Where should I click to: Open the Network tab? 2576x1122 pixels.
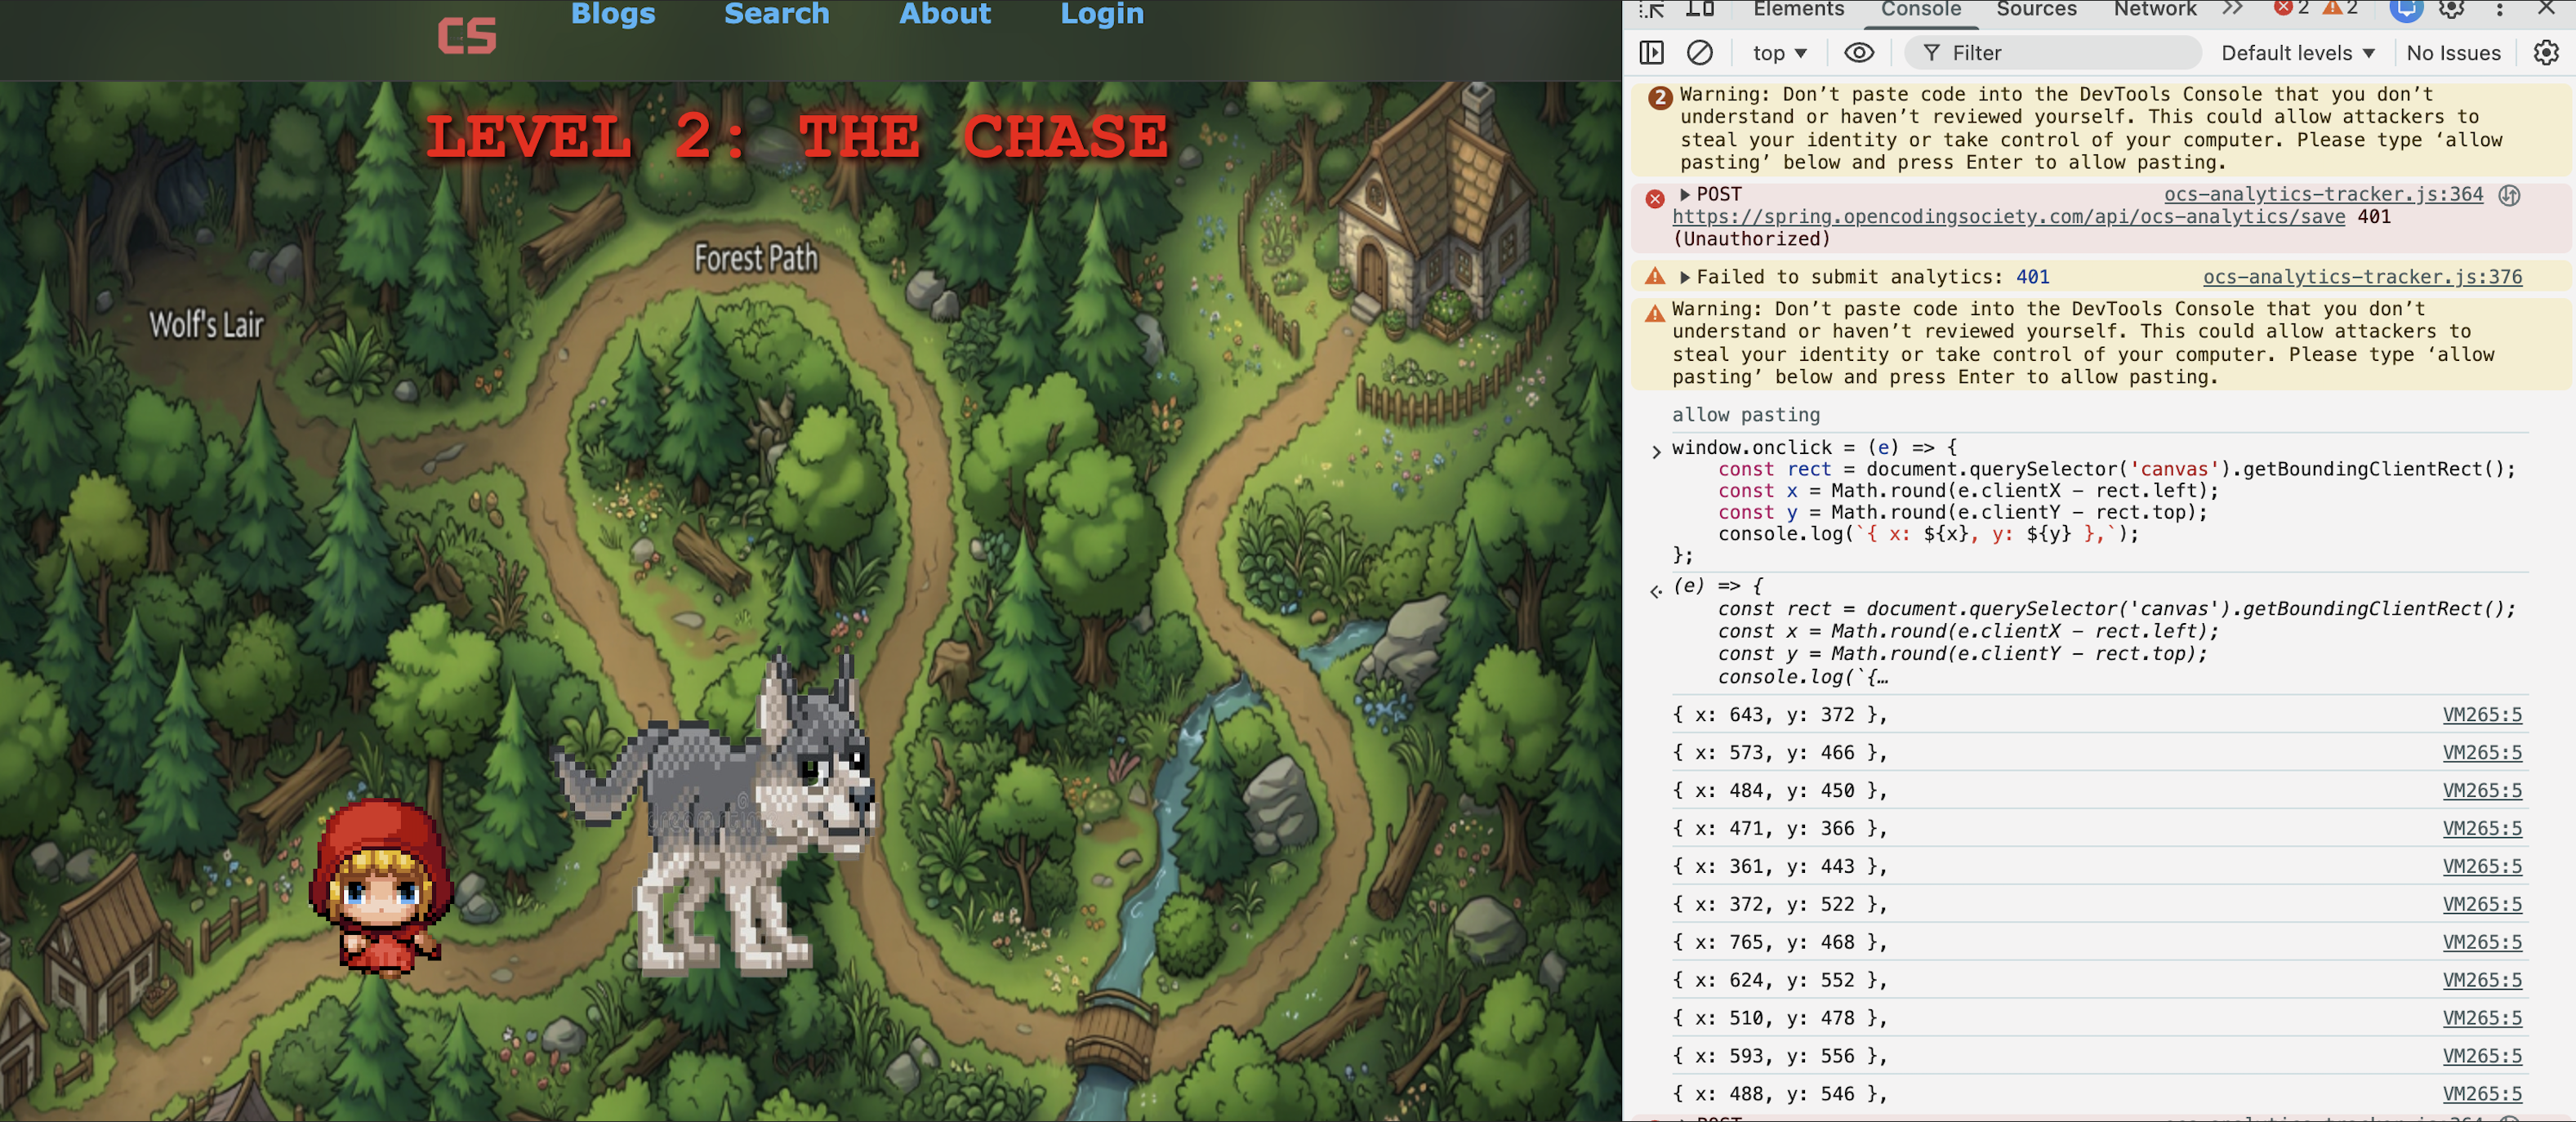2154,9
